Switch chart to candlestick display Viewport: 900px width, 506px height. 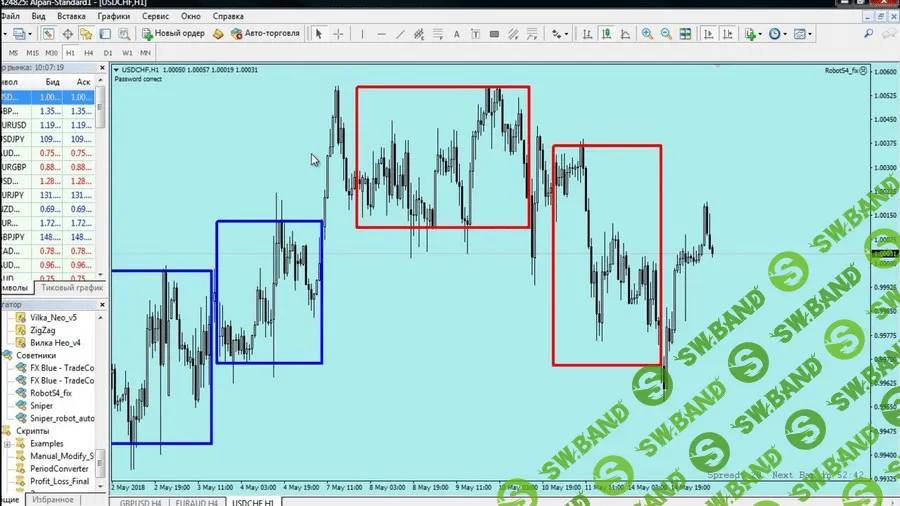click(x=606, y=33)
